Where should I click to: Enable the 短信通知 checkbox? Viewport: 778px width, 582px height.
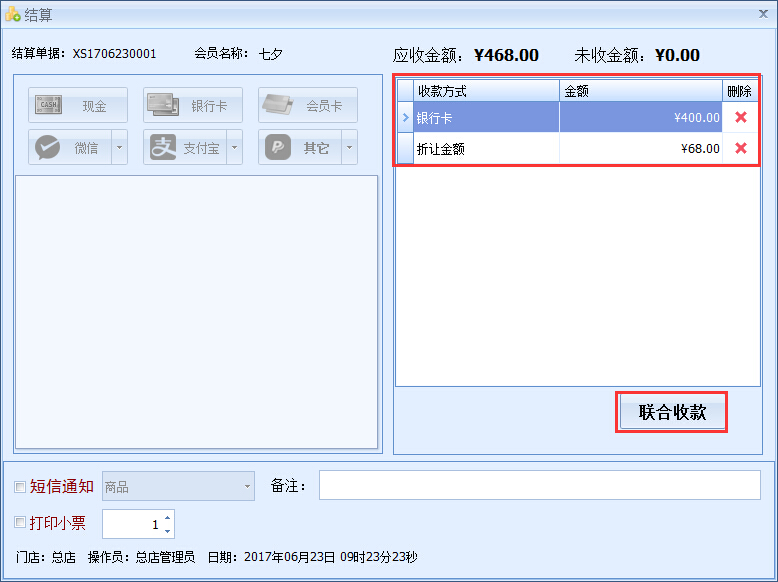[x=20, y=487]
